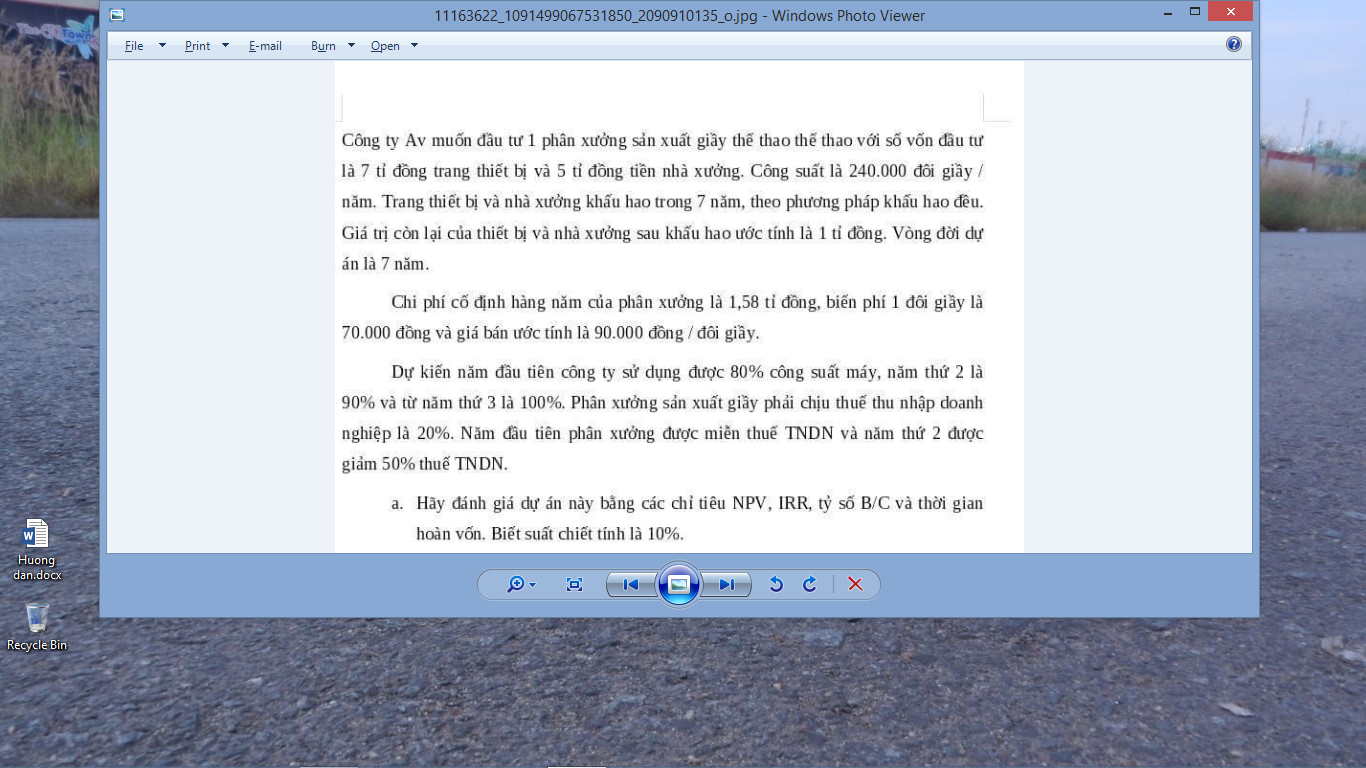Click the E-mail toolbar button
The height and width of the screenshot is (768, 1366).
click(265, 46)
